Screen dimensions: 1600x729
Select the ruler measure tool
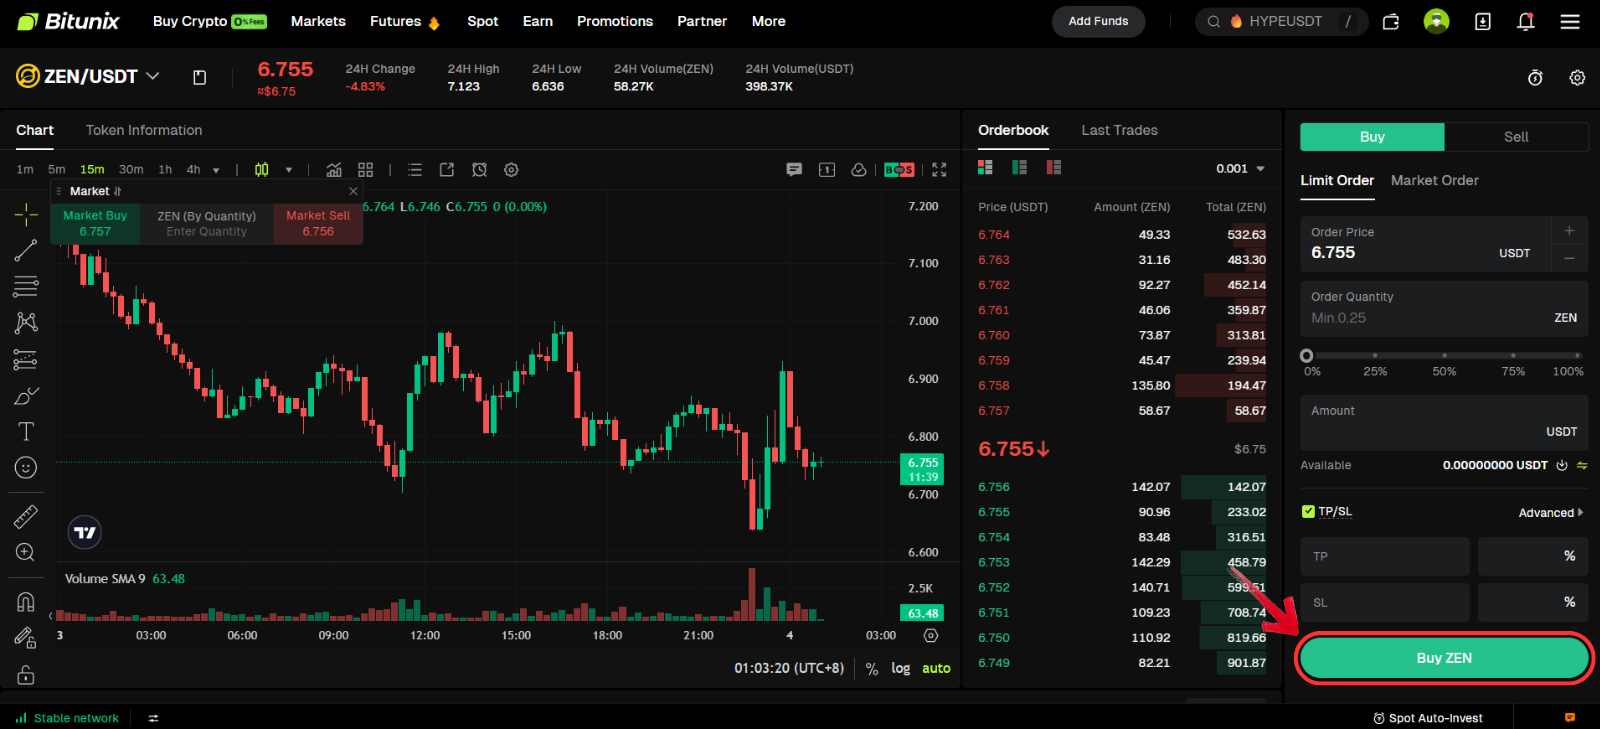click(26, 516)
